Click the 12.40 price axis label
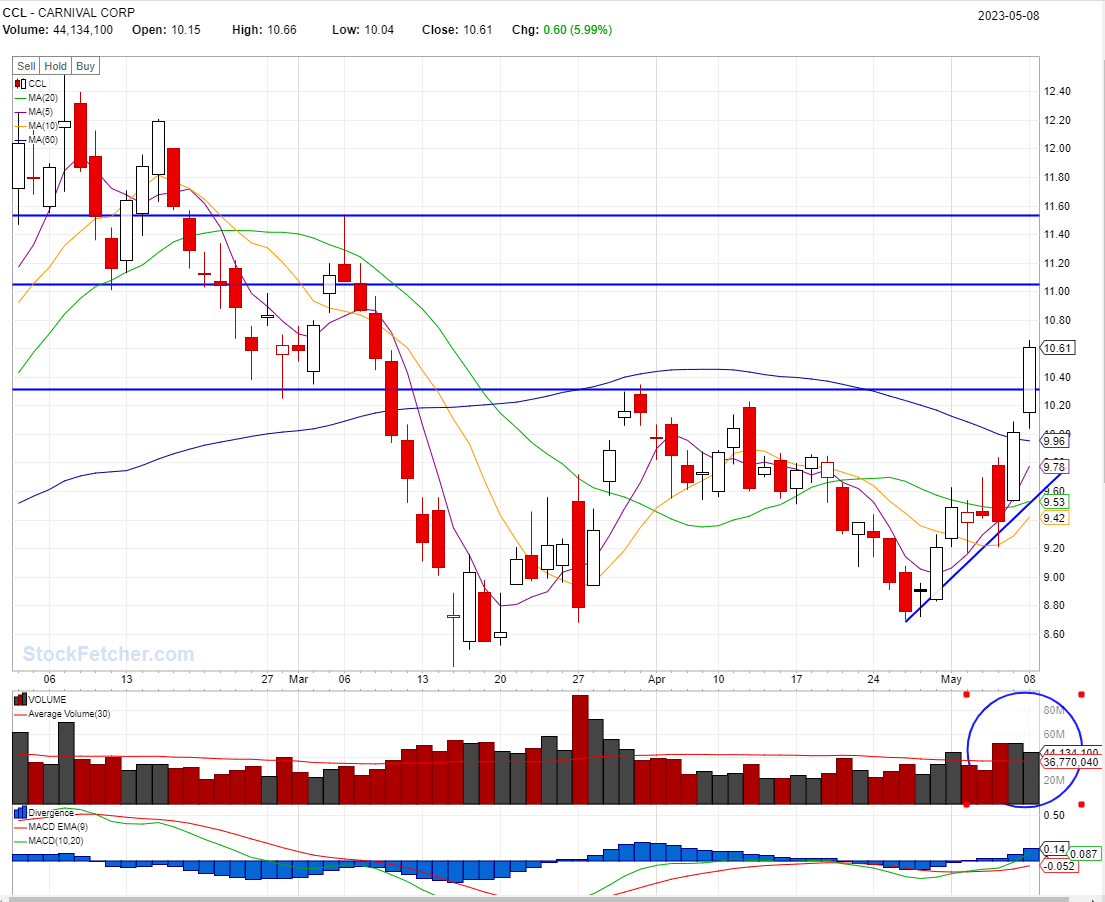This screenshot has width=1105, height=902. tap(1057, 92)
